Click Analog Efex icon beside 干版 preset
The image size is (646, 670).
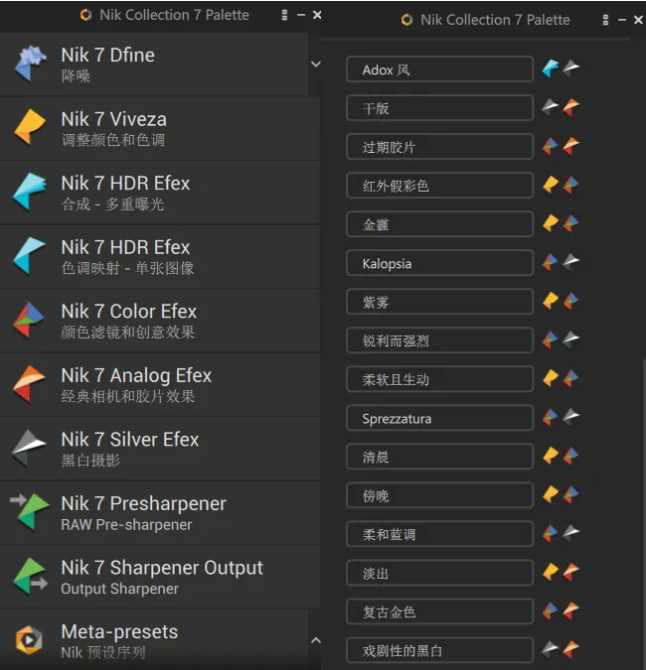[571, 107]
